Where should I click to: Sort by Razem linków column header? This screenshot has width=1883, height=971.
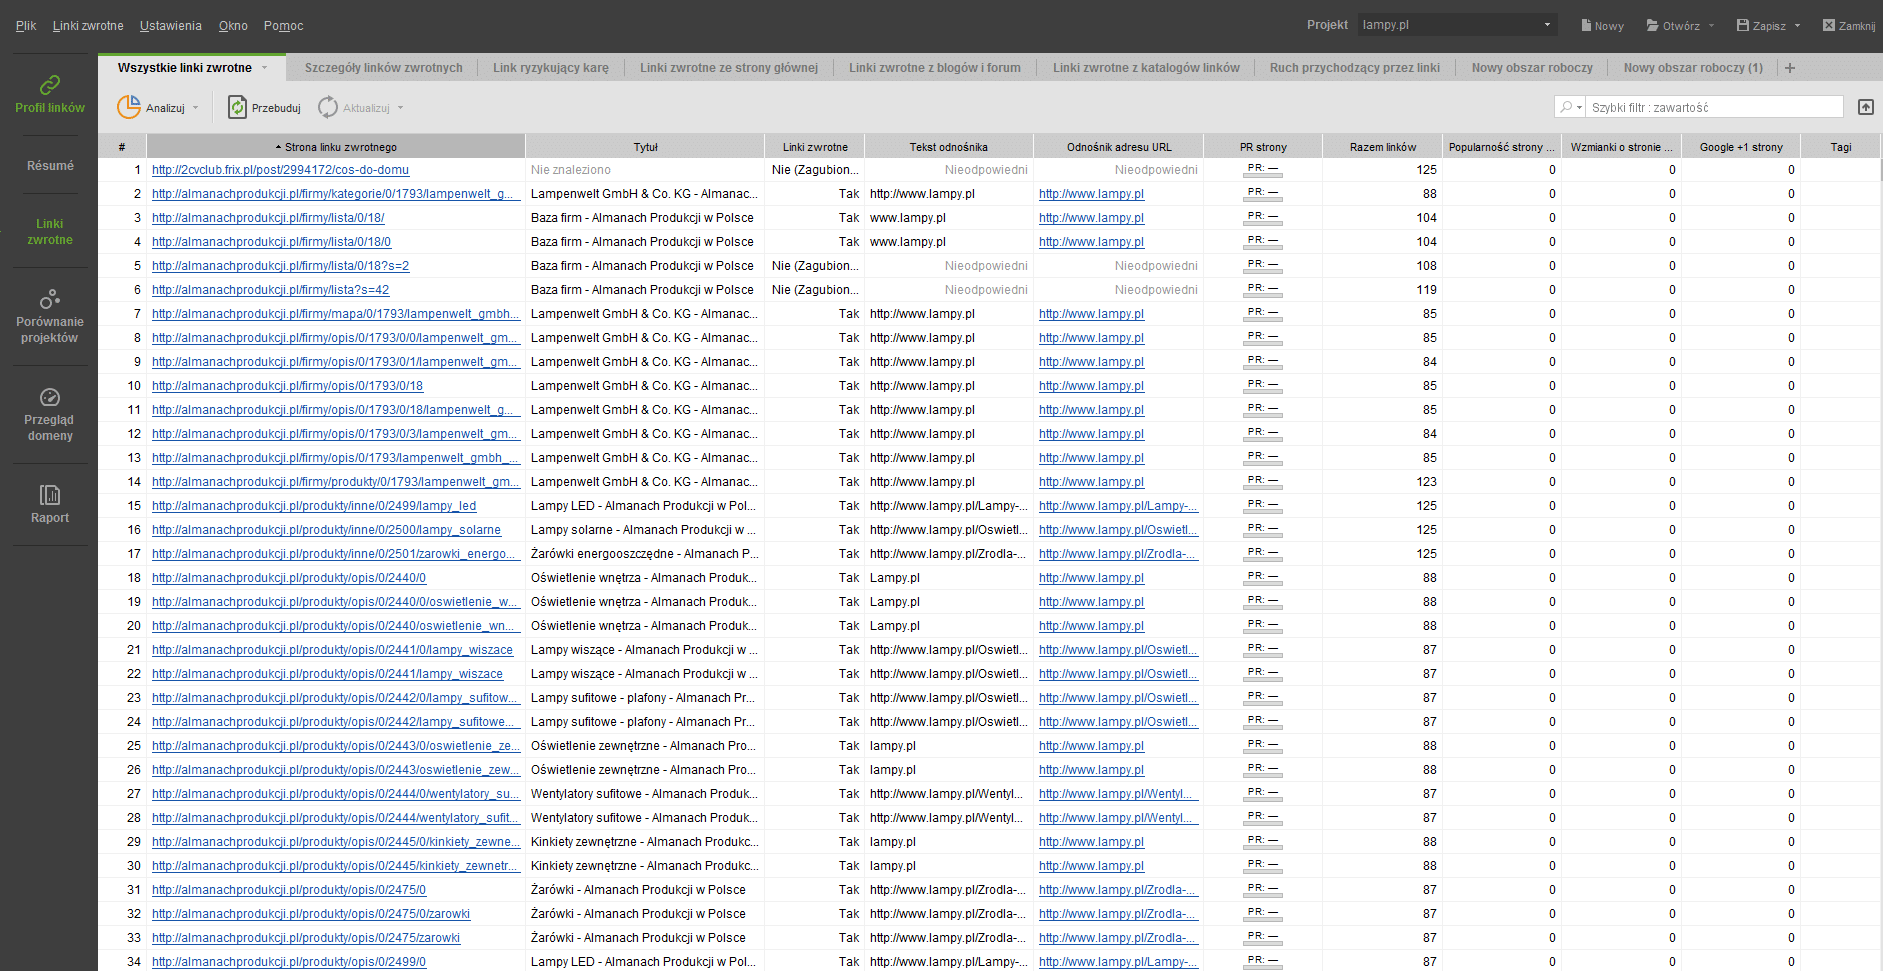tap(1383, 147)
